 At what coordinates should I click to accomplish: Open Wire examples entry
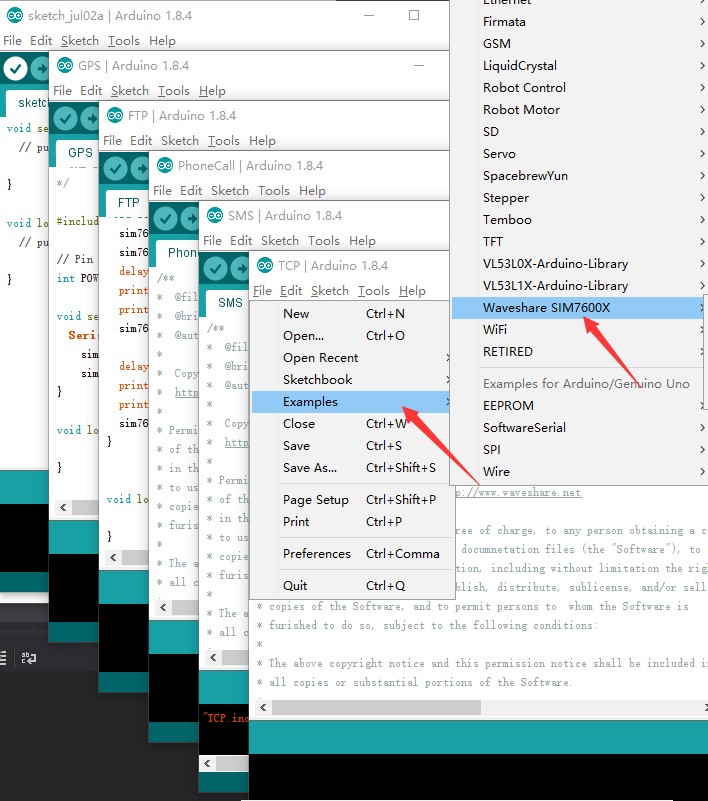click(579, 472)
